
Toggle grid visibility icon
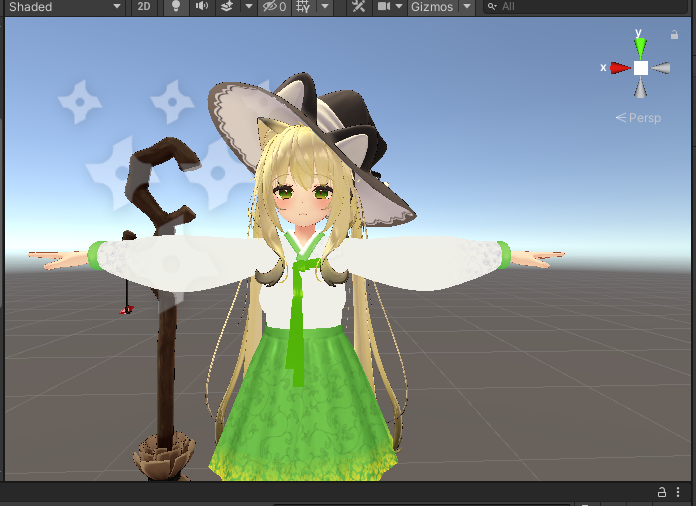click(x=303, y=7)
